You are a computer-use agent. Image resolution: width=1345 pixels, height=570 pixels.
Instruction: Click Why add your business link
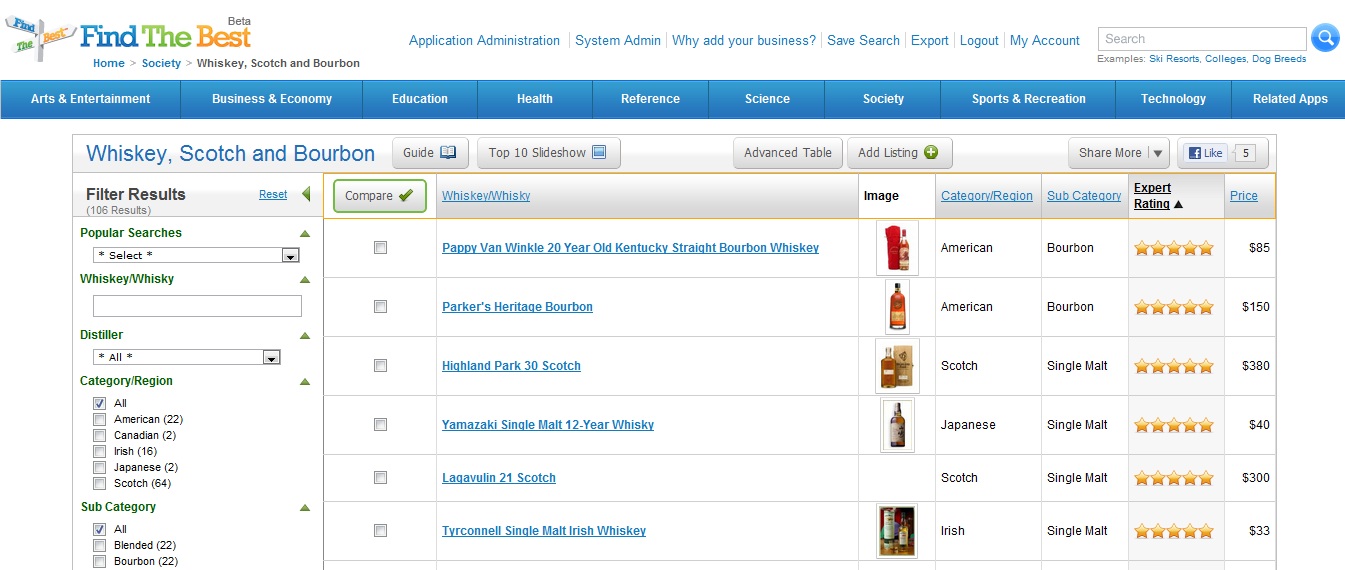744,41
